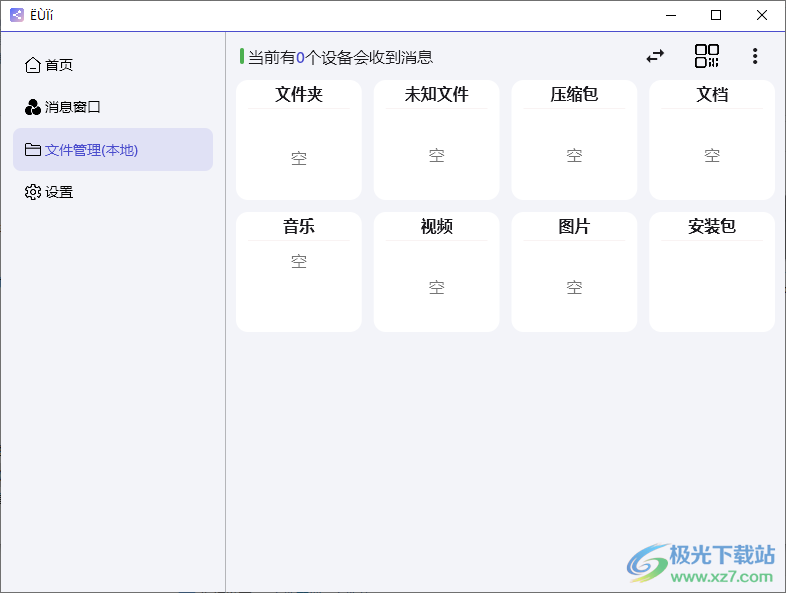Open the 音乐 music card
The width and height of the screenshot is (786, 593).
pos(299,272)
